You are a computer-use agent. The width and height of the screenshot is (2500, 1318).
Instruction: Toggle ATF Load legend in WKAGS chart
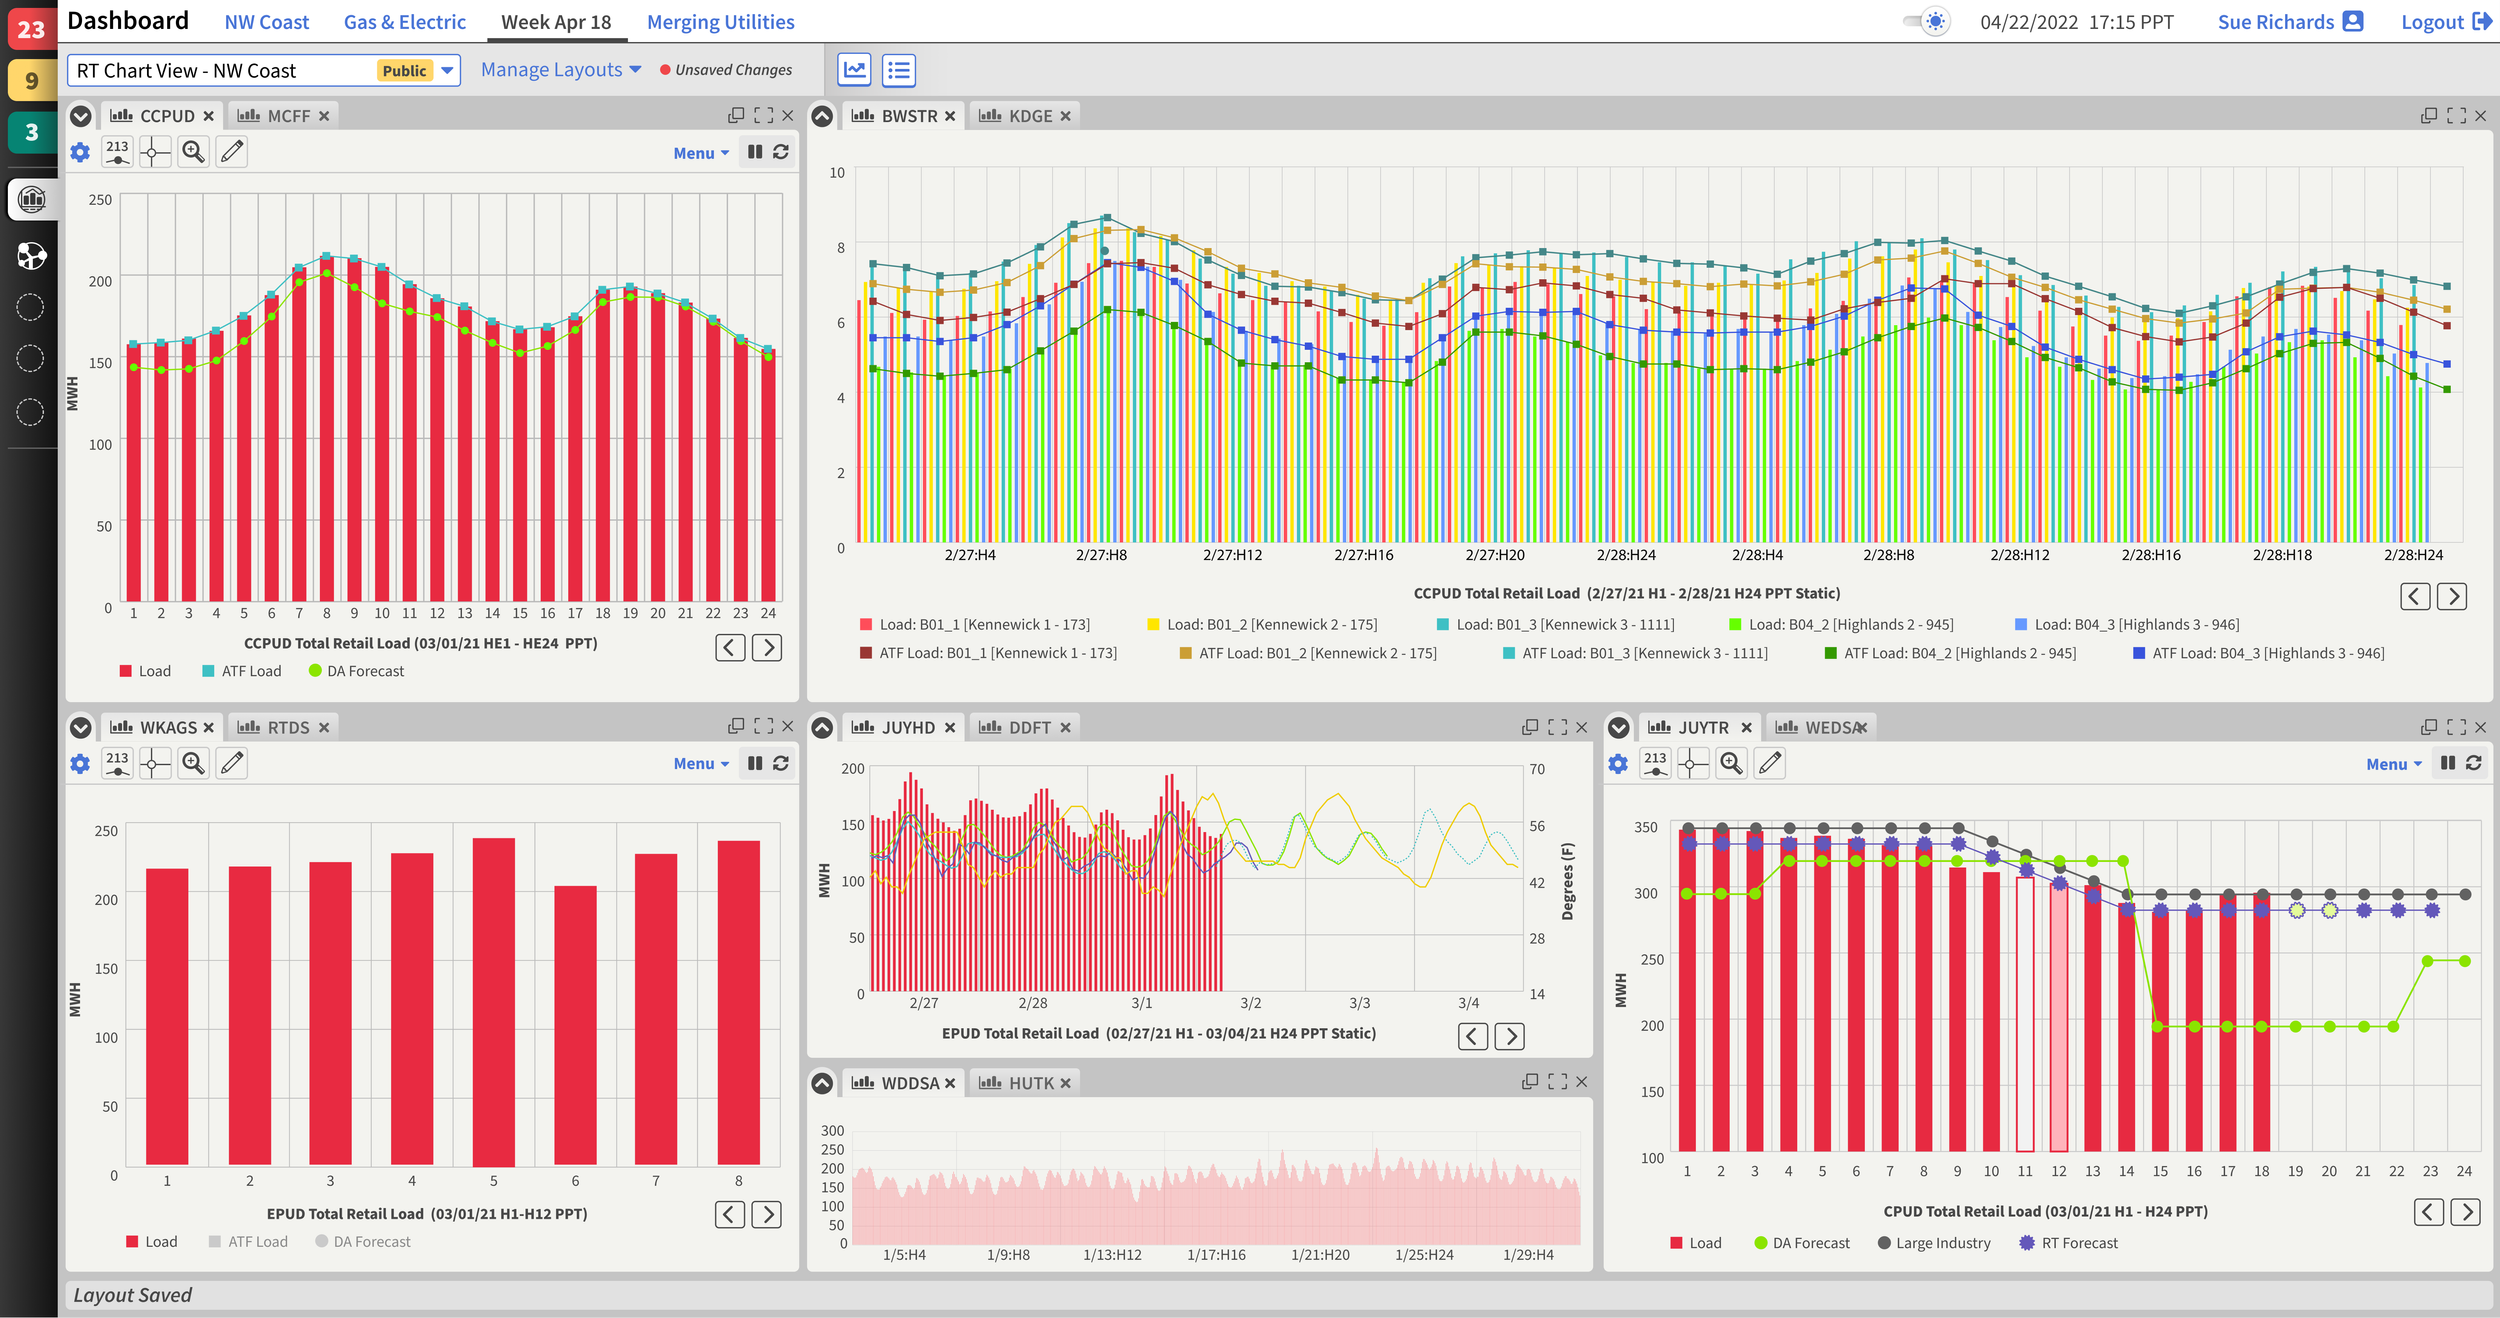pos(248,1242)
